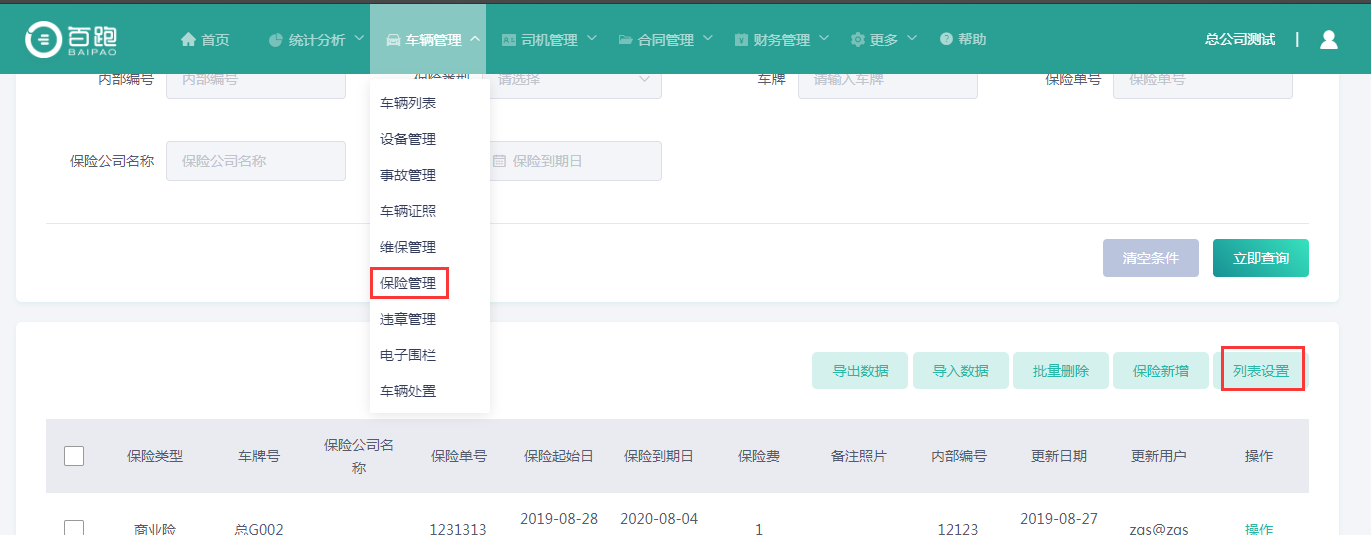The width and height of the screenshot is (1371, 535).
Task: Click the folder icon beside 合同管理
Action: coord(625,40)
